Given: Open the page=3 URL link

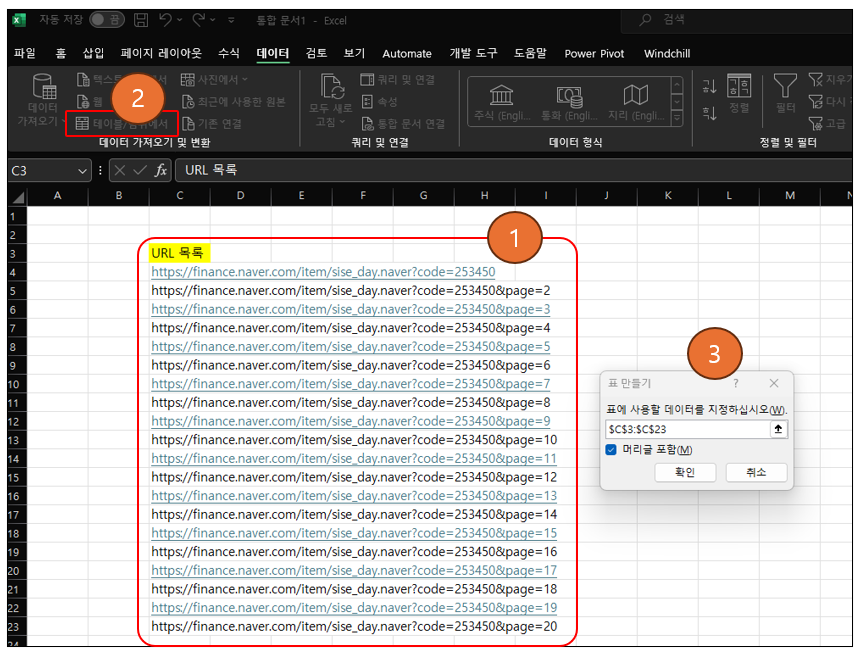Looking at the screenshot, I should pos(351,309).
